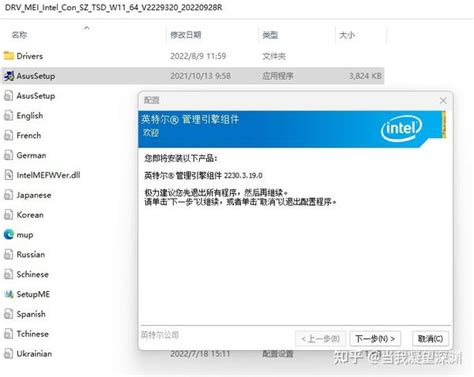Image resolution: width=474 pixels, height=377 pixels.
Task: Click the installer version text 2230.3.19.0
Action: tap(243, 175)
